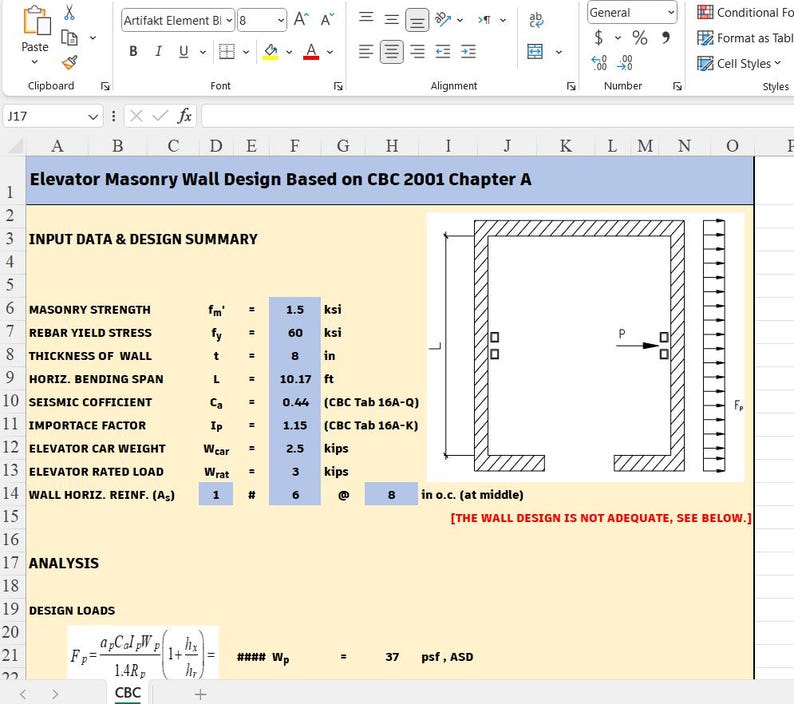Apply the red font color
The image size is (794, 704).
coord(311,51)
